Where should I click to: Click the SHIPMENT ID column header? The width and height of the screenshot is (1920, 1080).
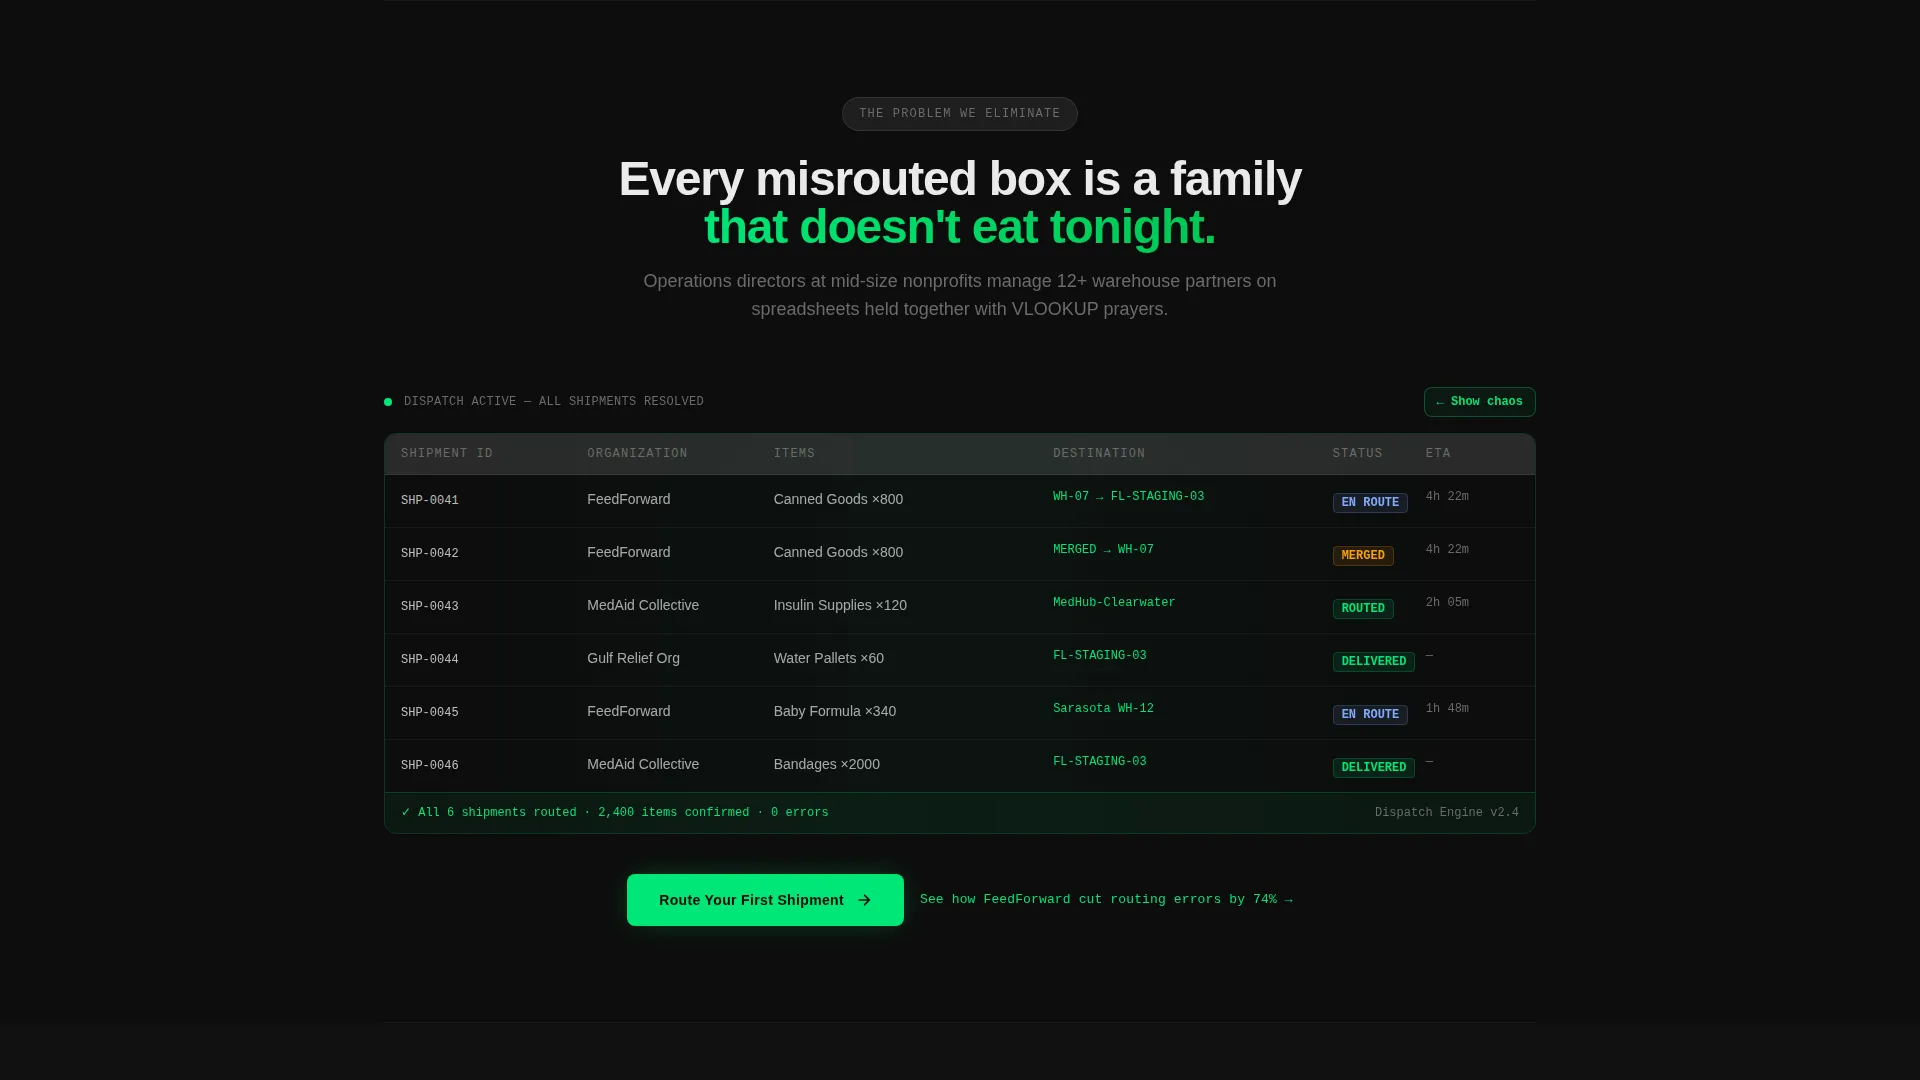(447, 454)
